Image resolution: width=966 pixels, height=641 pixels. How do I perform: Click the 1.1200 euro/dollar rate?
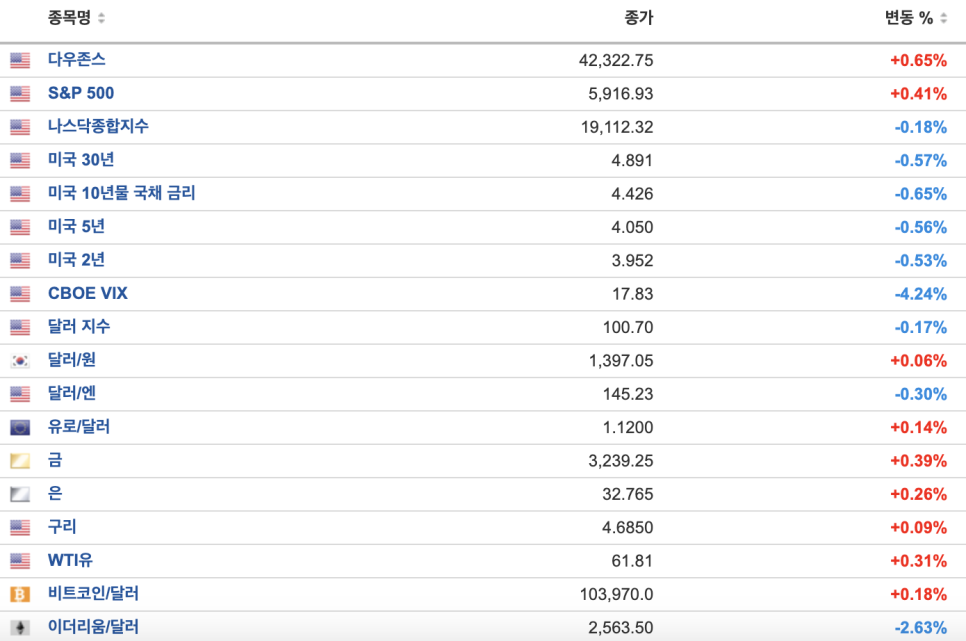(x=628, y=427)
